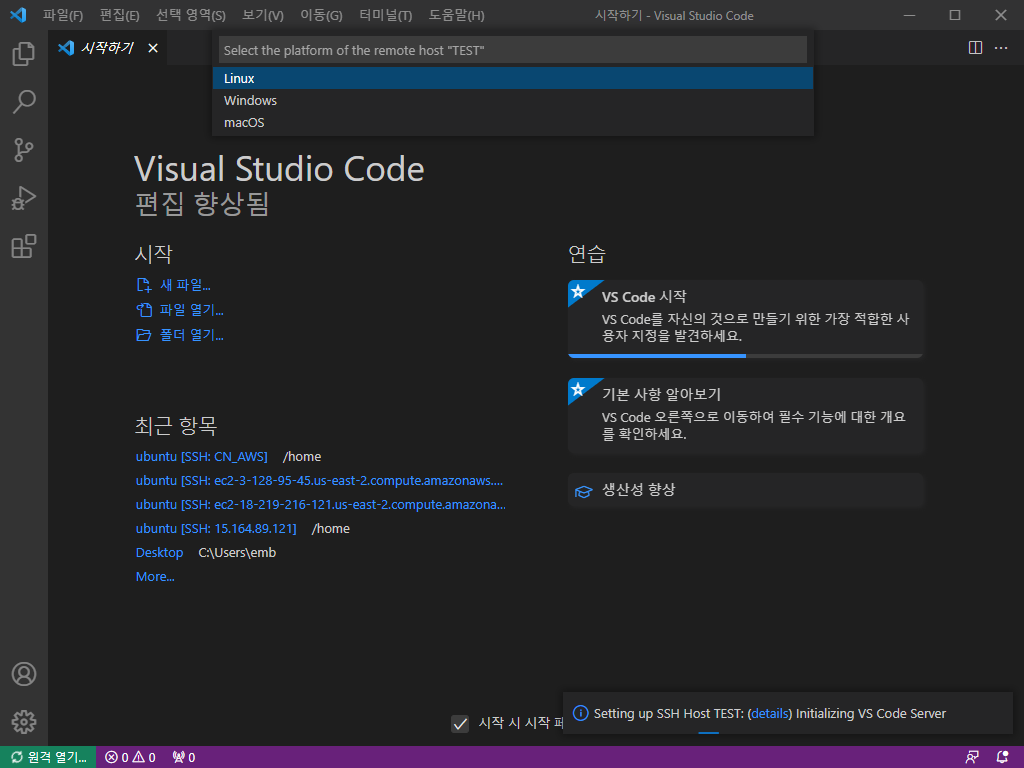Switch to the 시작하기 tab
This screenshot has width=1024, height=768.
tap(108, 48)
